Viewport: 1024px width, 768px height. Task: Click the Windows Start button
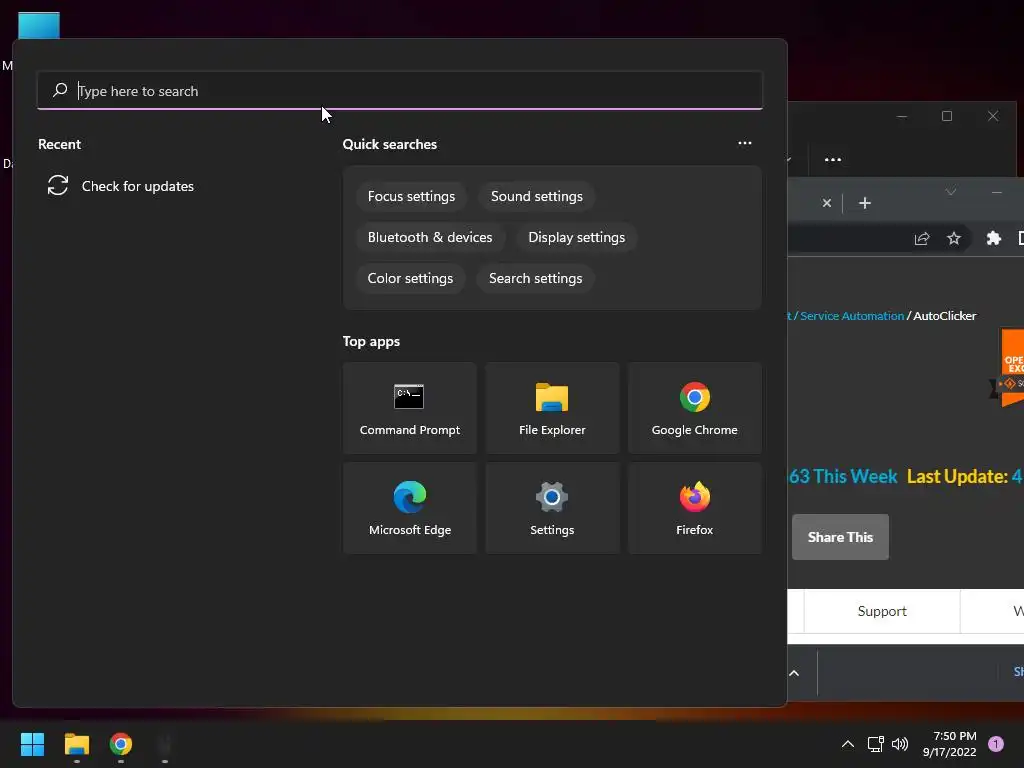(x=32, y=744)
